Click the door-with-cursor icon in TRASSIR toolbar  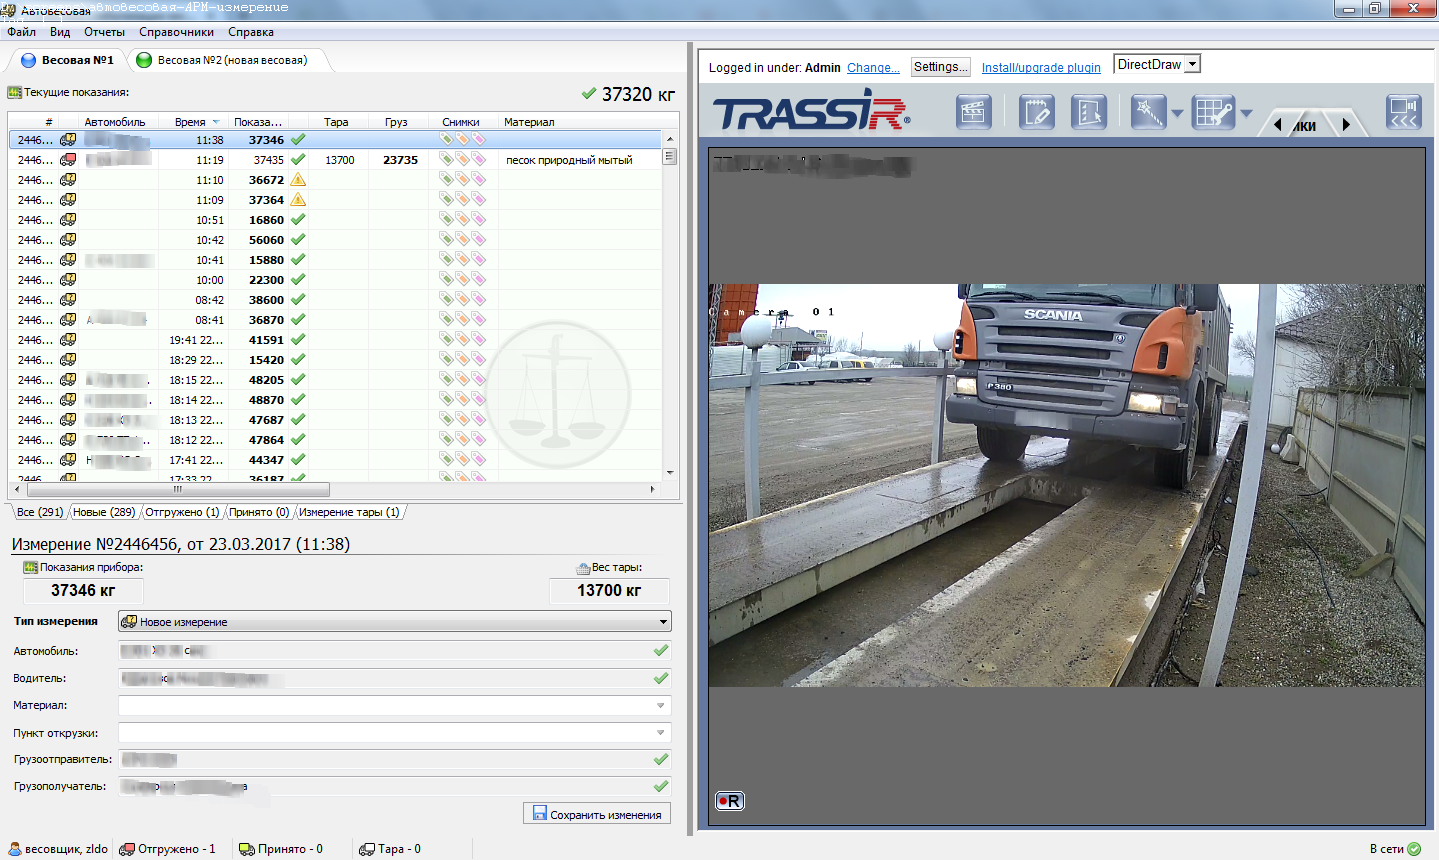coord(1088,112)
